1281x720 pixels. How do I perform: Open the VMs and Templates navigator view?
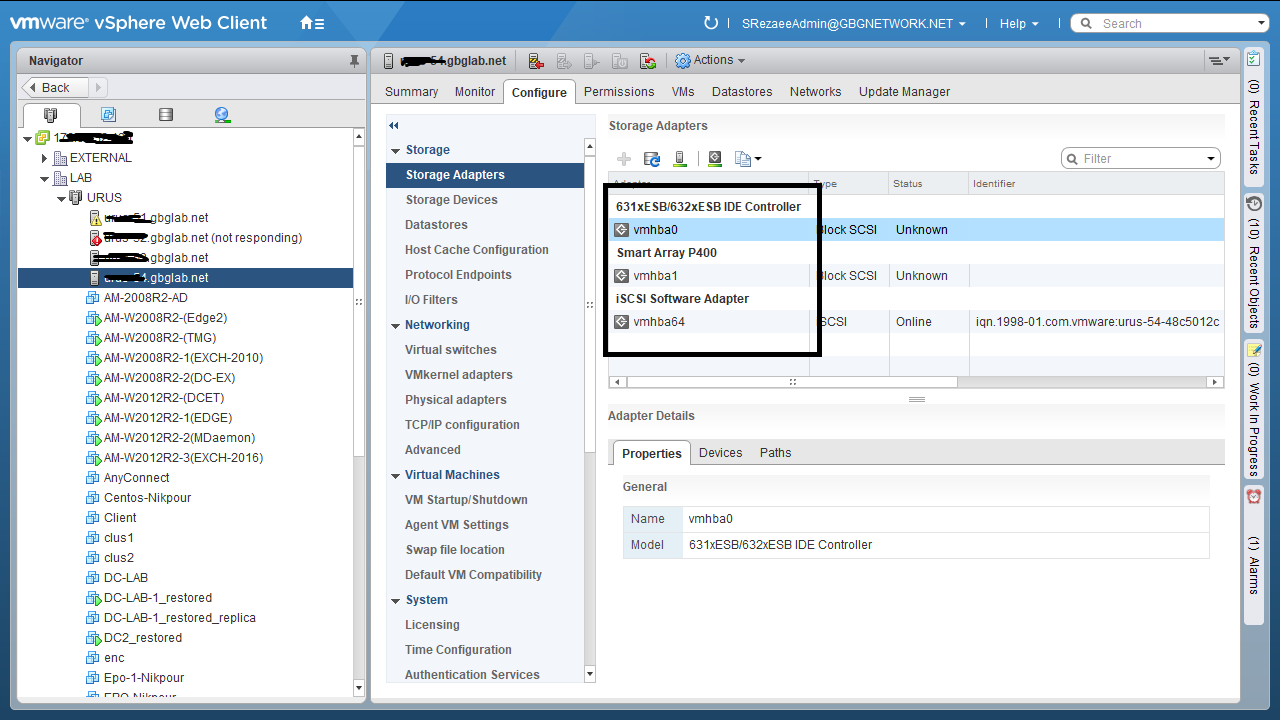click(108, 115)
